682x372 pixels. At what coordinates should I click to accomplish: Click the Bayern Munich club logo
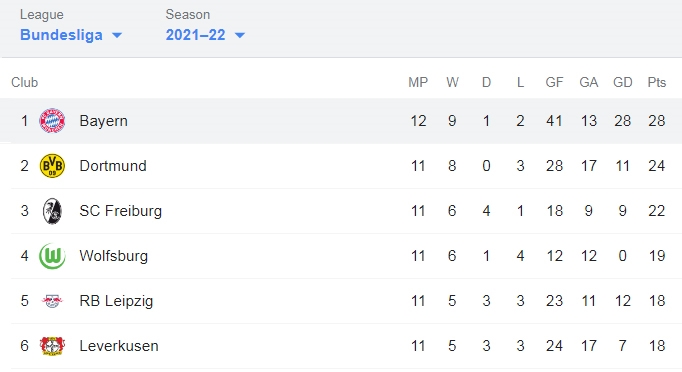point(52,121)
